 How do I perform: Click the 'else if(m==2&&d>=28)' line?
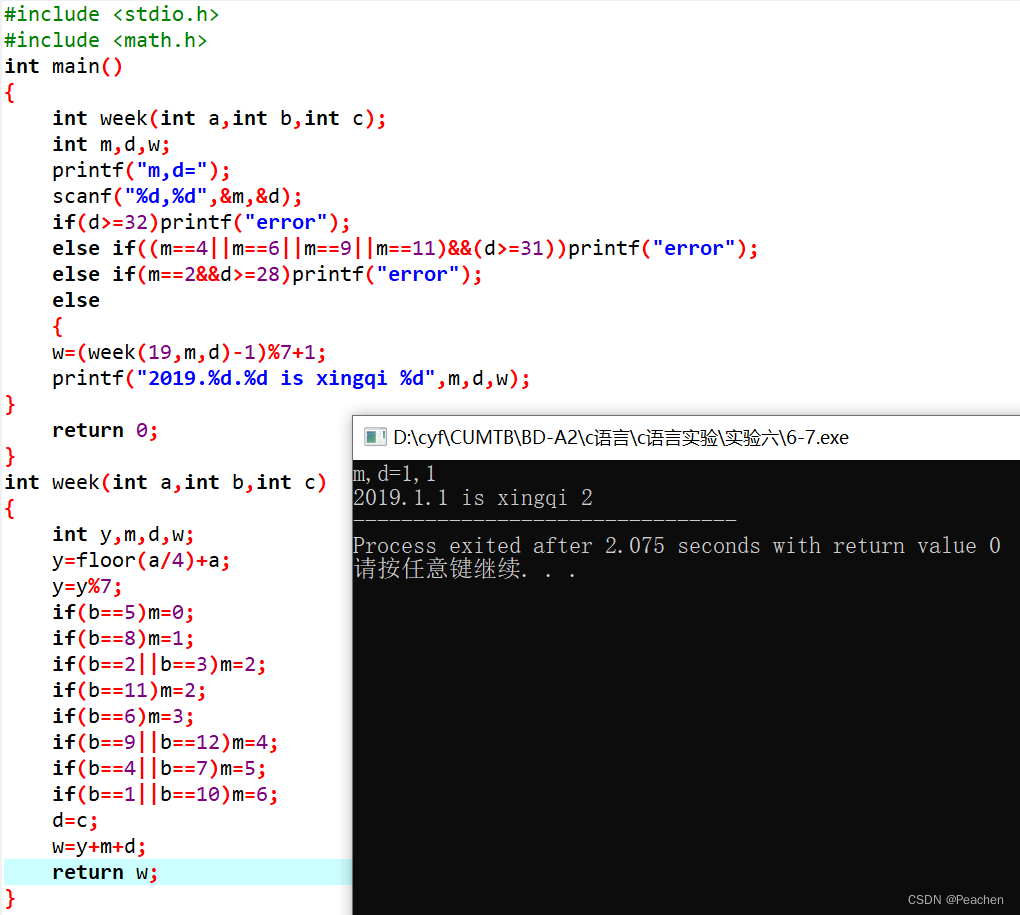pos(267,274)
